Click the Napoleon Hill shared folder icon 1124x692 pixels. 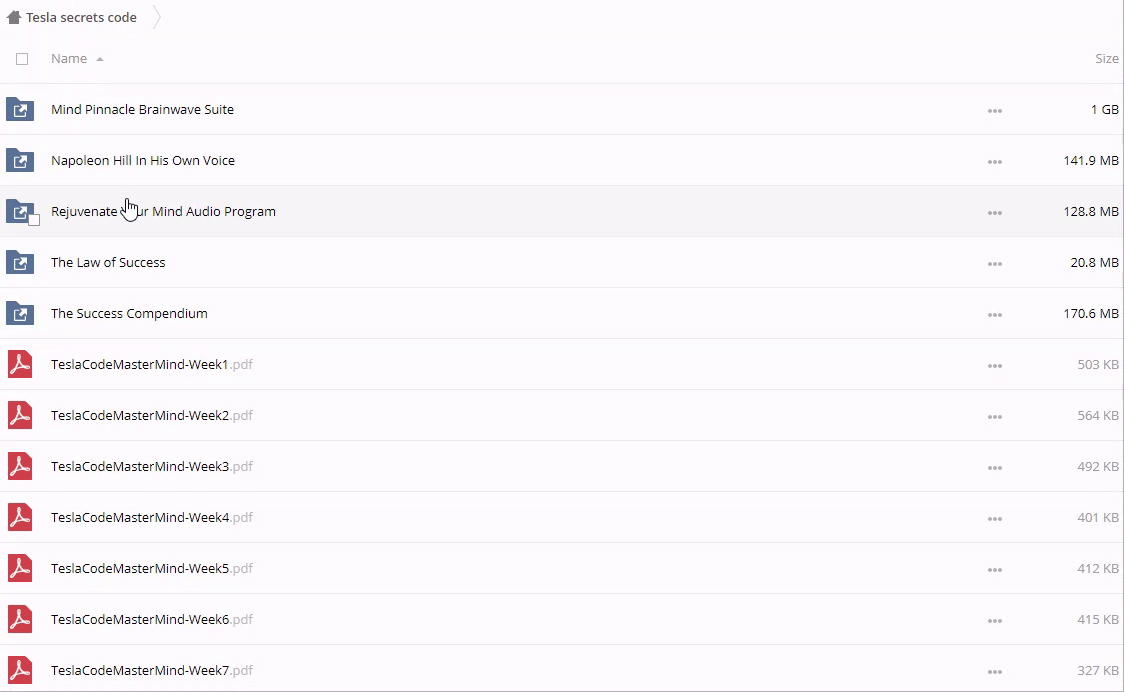pos(20,160)
